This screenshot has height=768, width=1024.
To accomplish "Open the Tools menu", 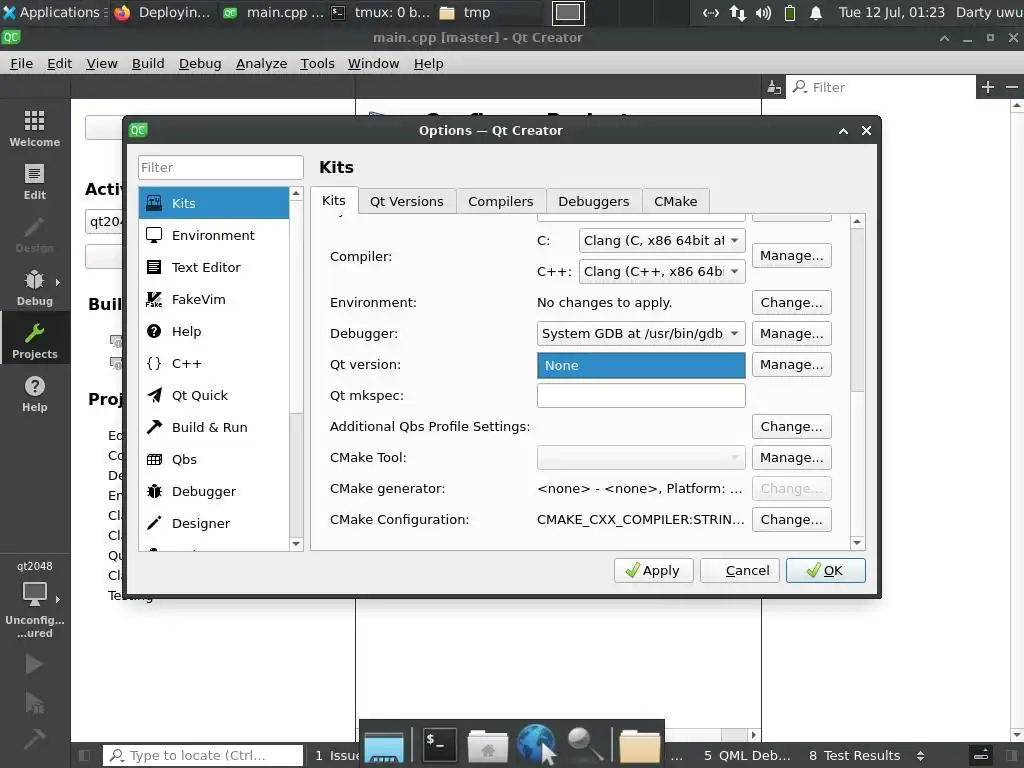I will click(x=317, y=63).
